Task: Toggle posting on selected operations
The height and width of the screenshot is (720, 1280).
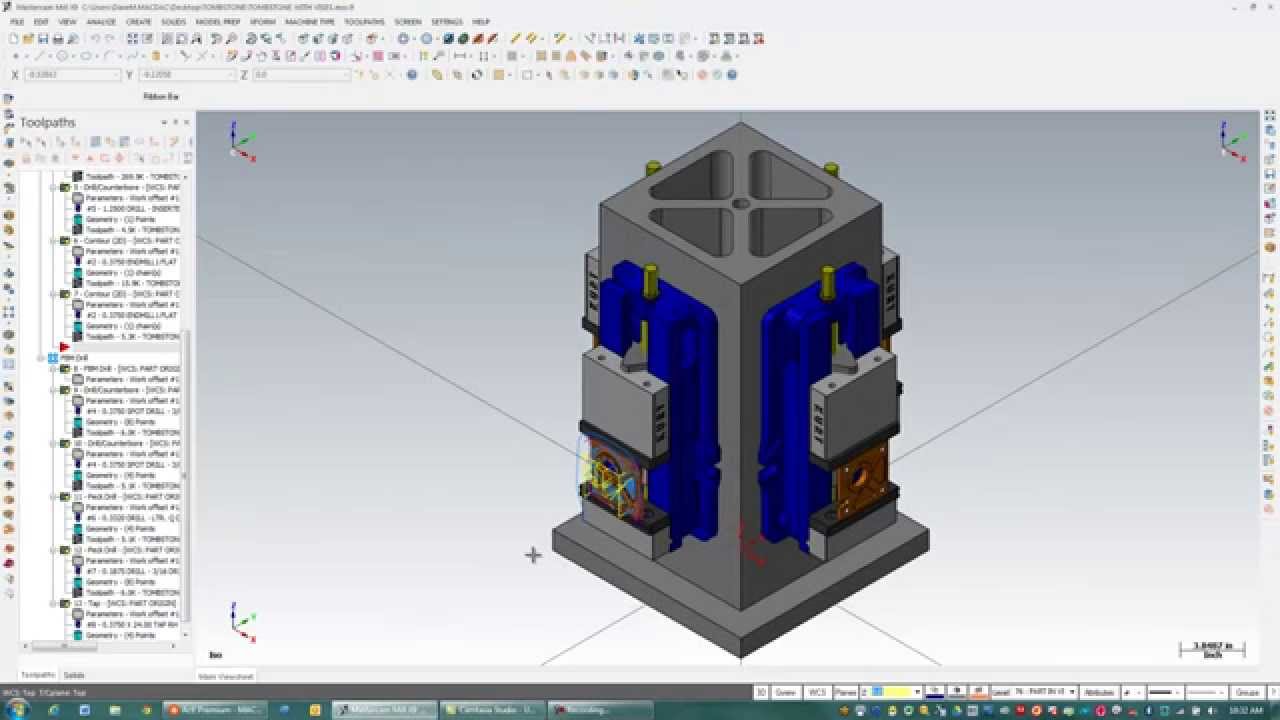Action: point(55,158)
